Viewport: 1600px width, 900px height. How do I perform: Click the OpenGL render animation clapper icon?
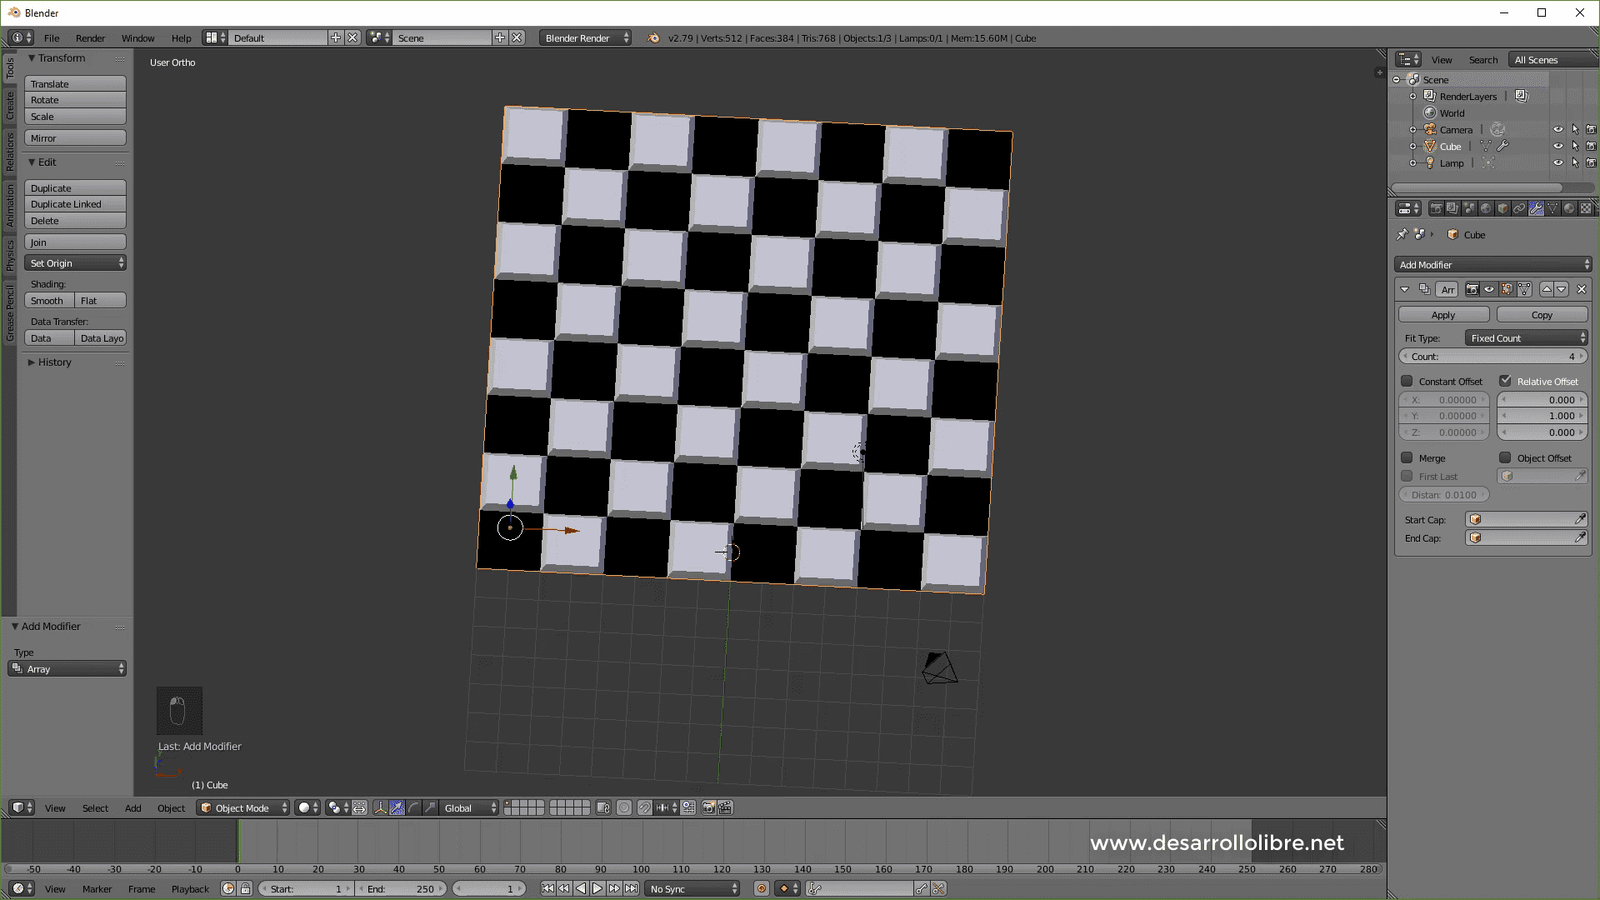725,808
